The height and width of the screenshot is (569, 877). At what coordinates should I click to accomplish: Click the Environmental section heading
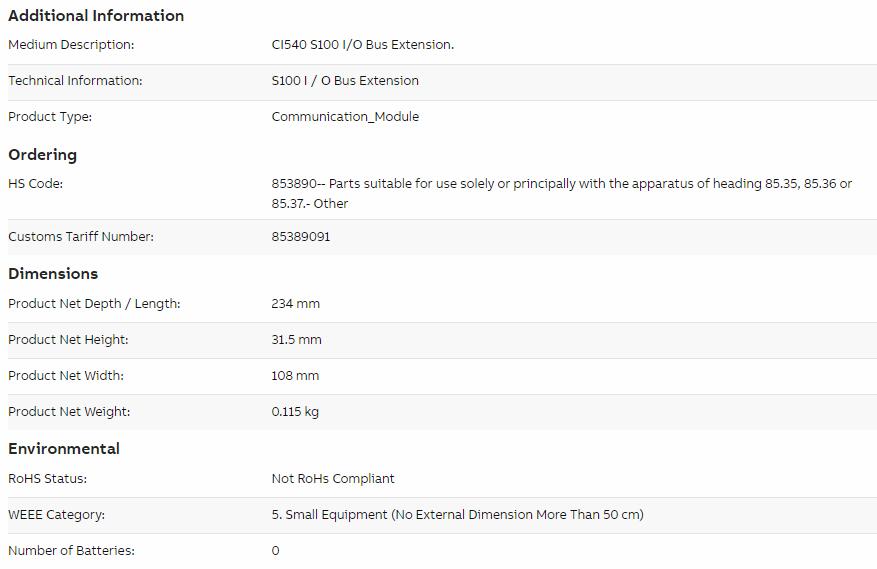pos(64,449)
